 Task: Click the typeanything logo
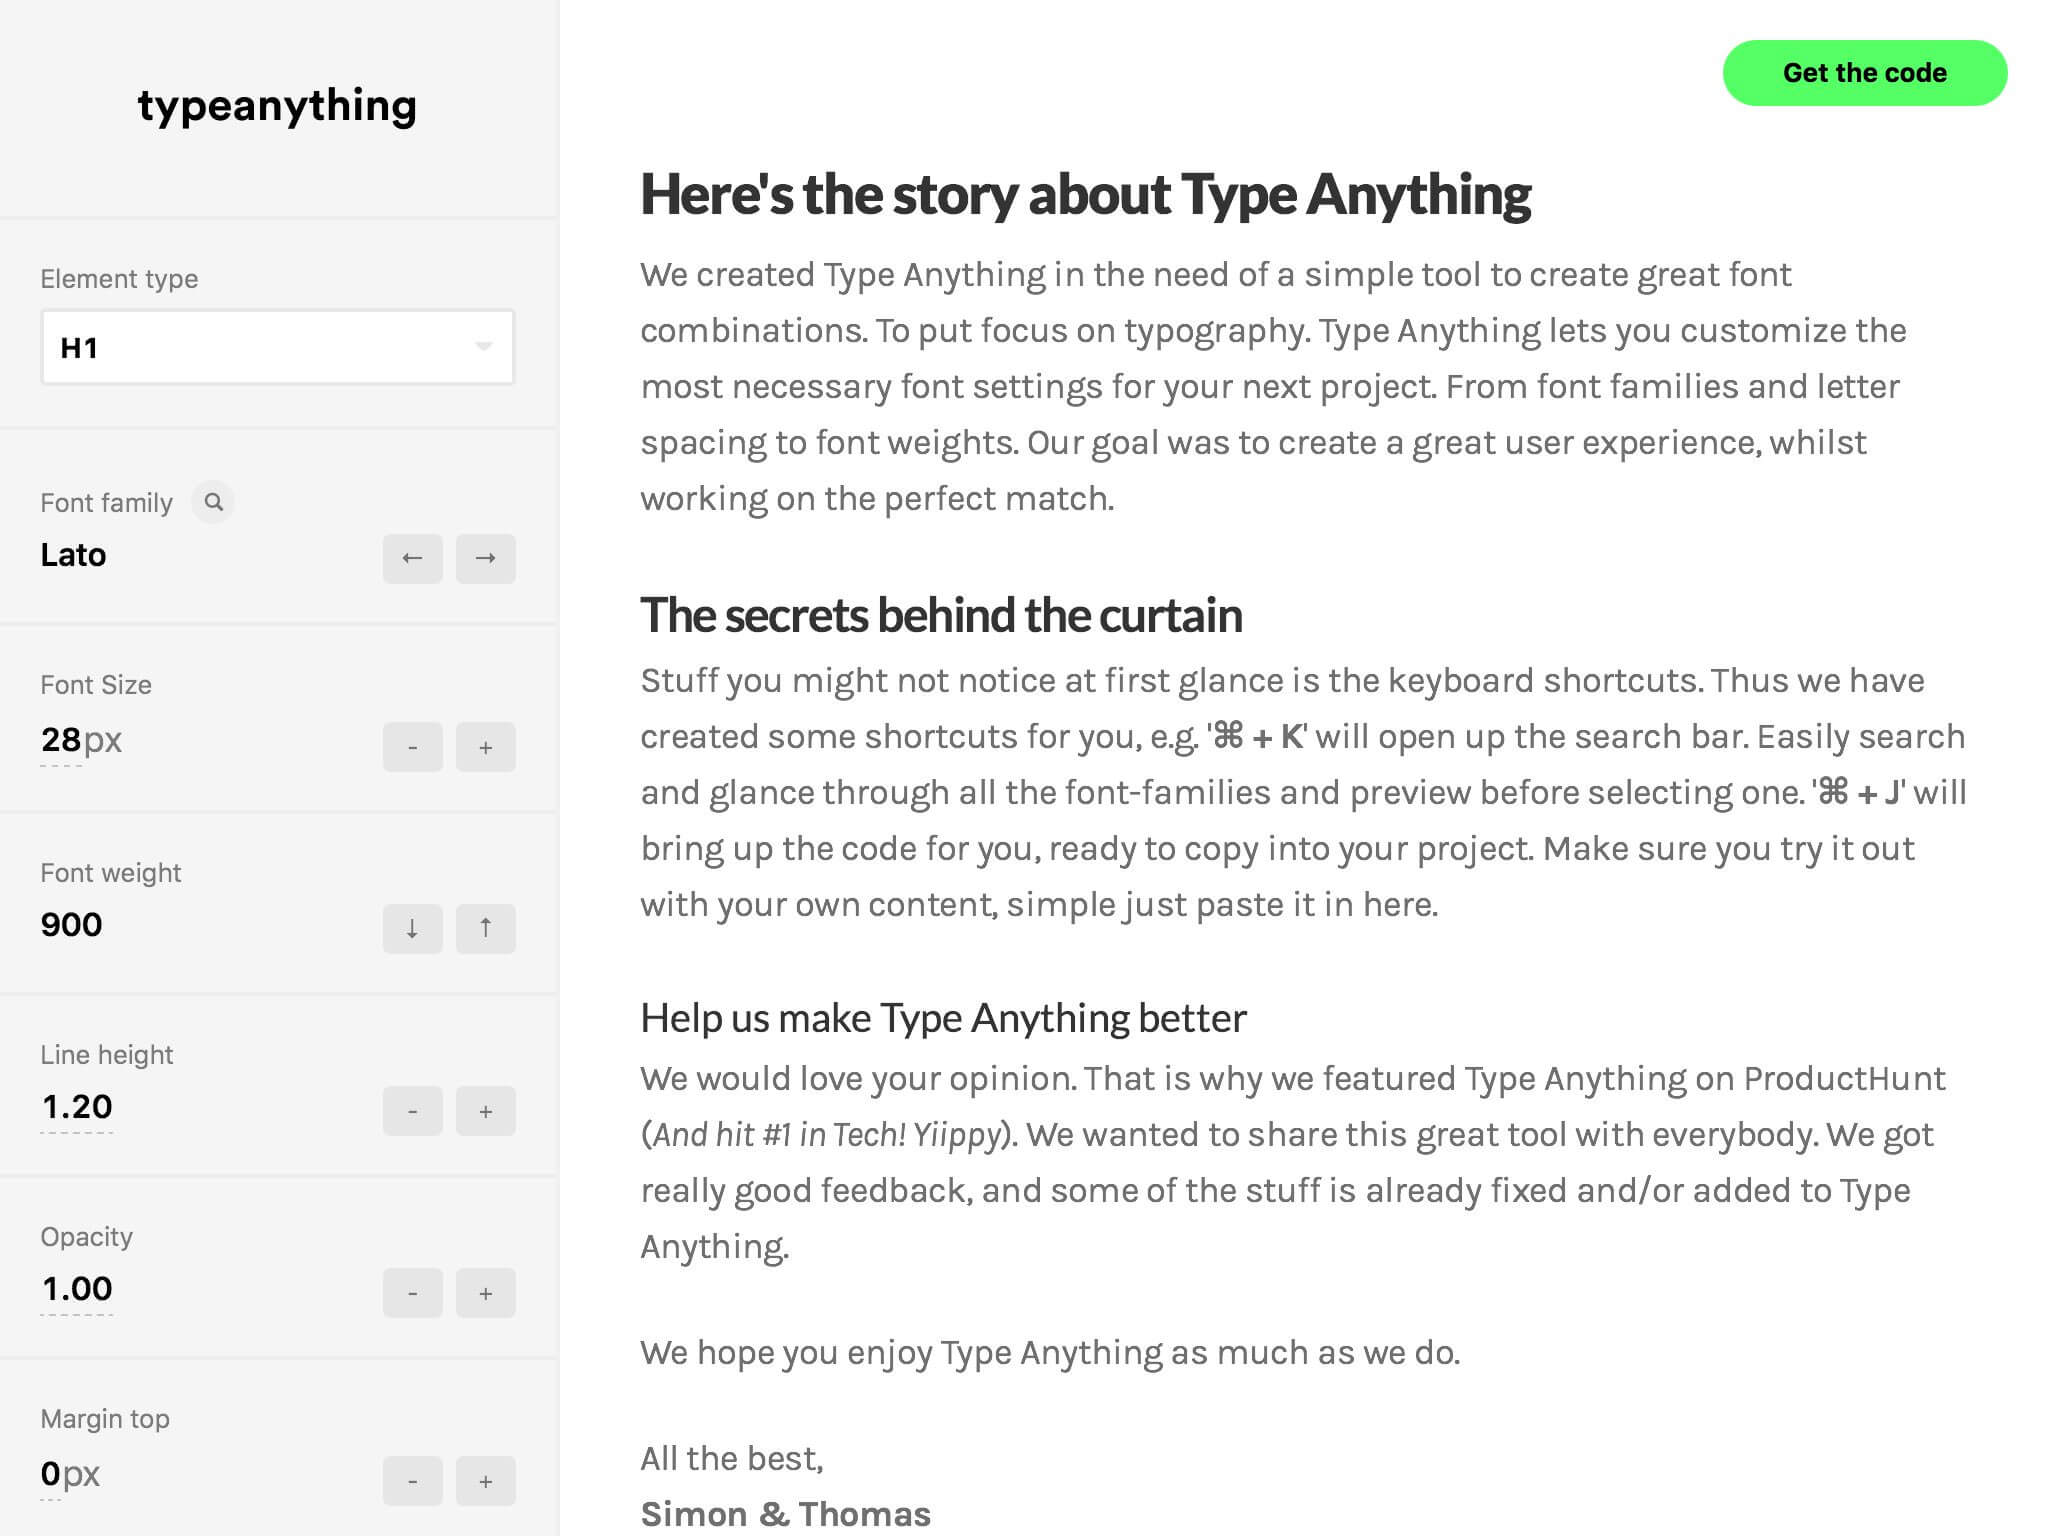277,106
